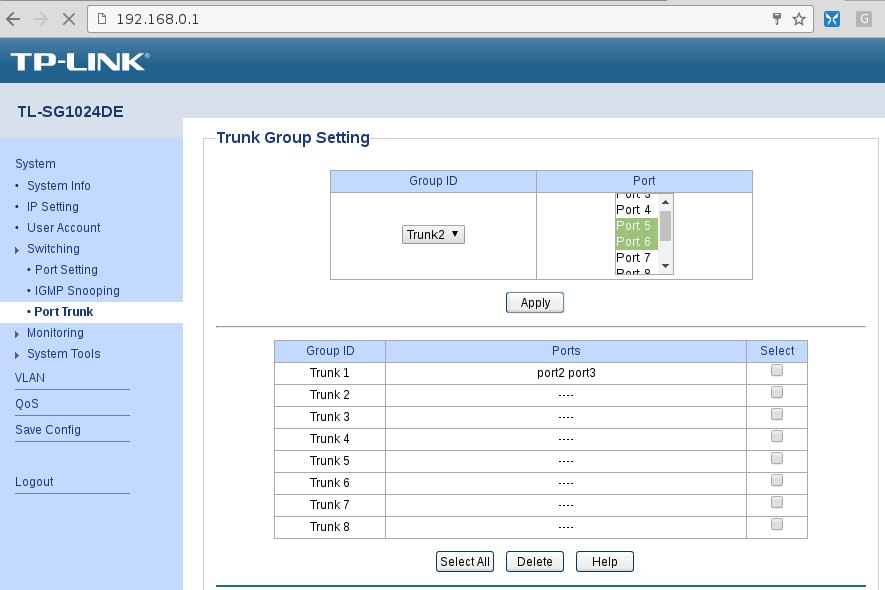Open the IGMP Snooping page
Screen dimensions: 885x590
pyautogui.click(x=76, y=291)
